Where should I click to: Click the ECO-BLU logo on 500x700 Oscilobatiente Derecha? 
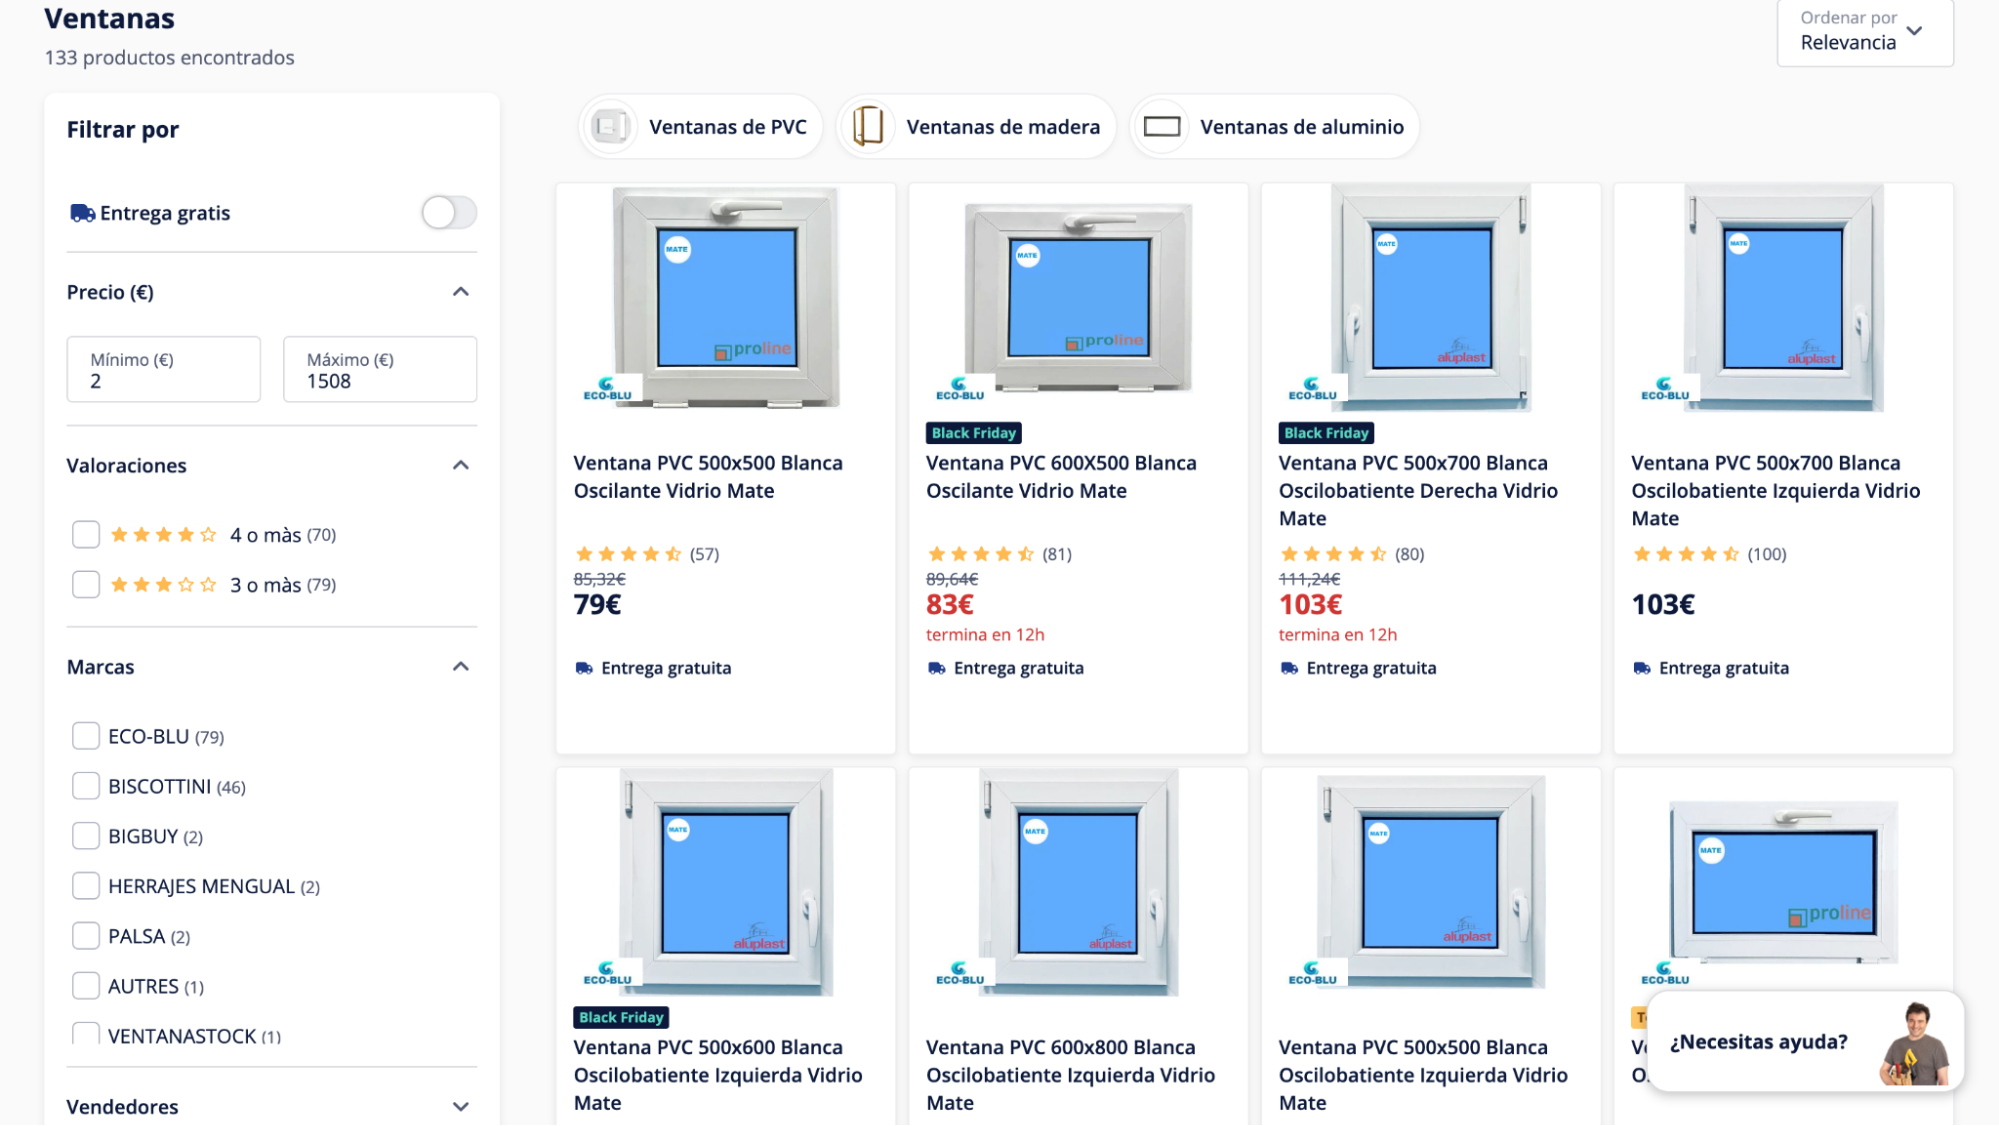[x=1312, y=389]
